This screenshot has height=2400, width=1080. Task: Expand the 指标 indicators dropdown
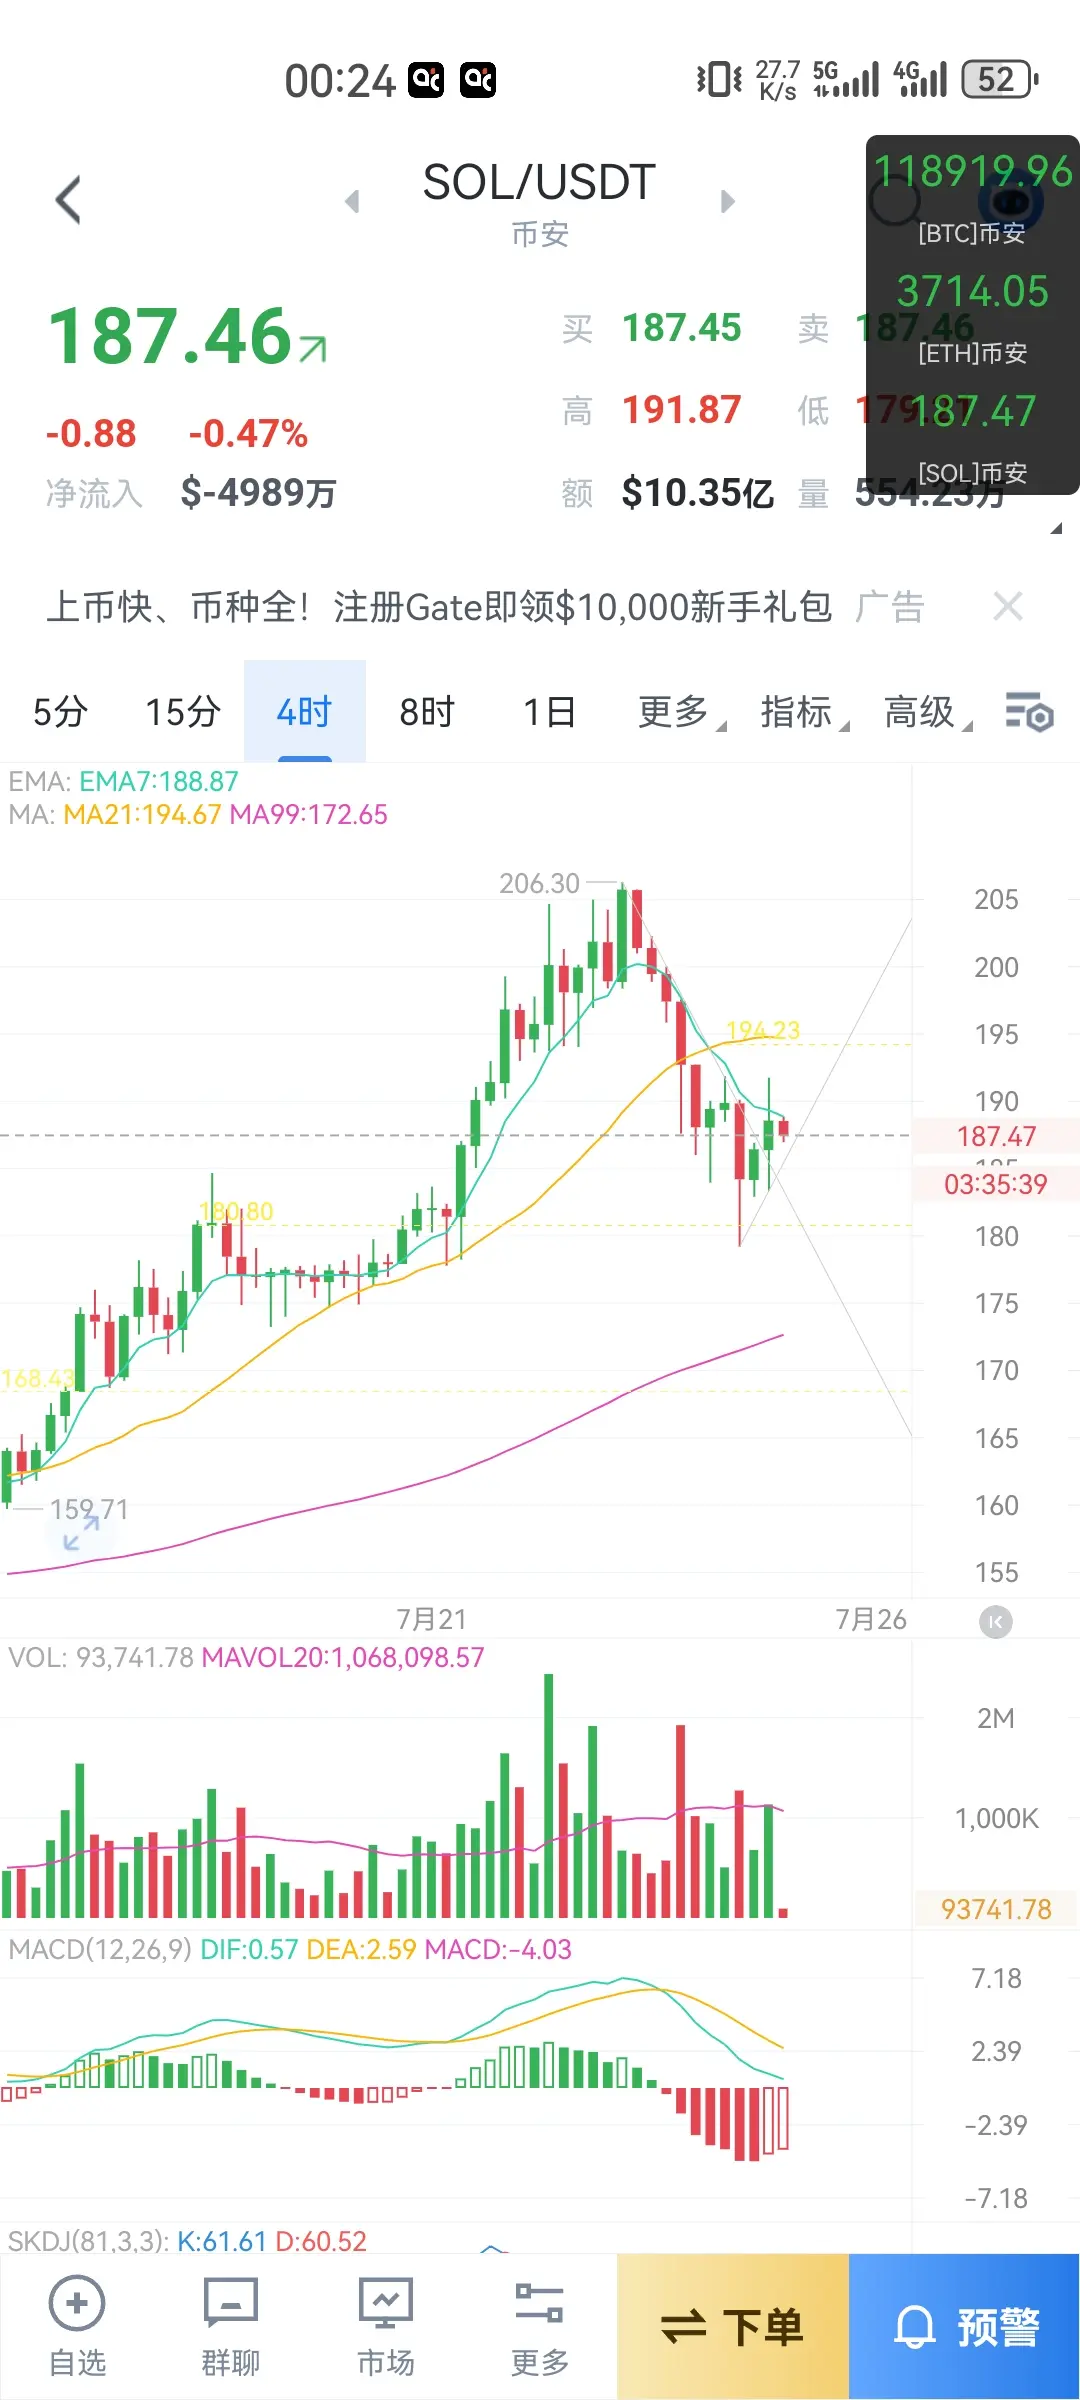[x=805, y=712]
